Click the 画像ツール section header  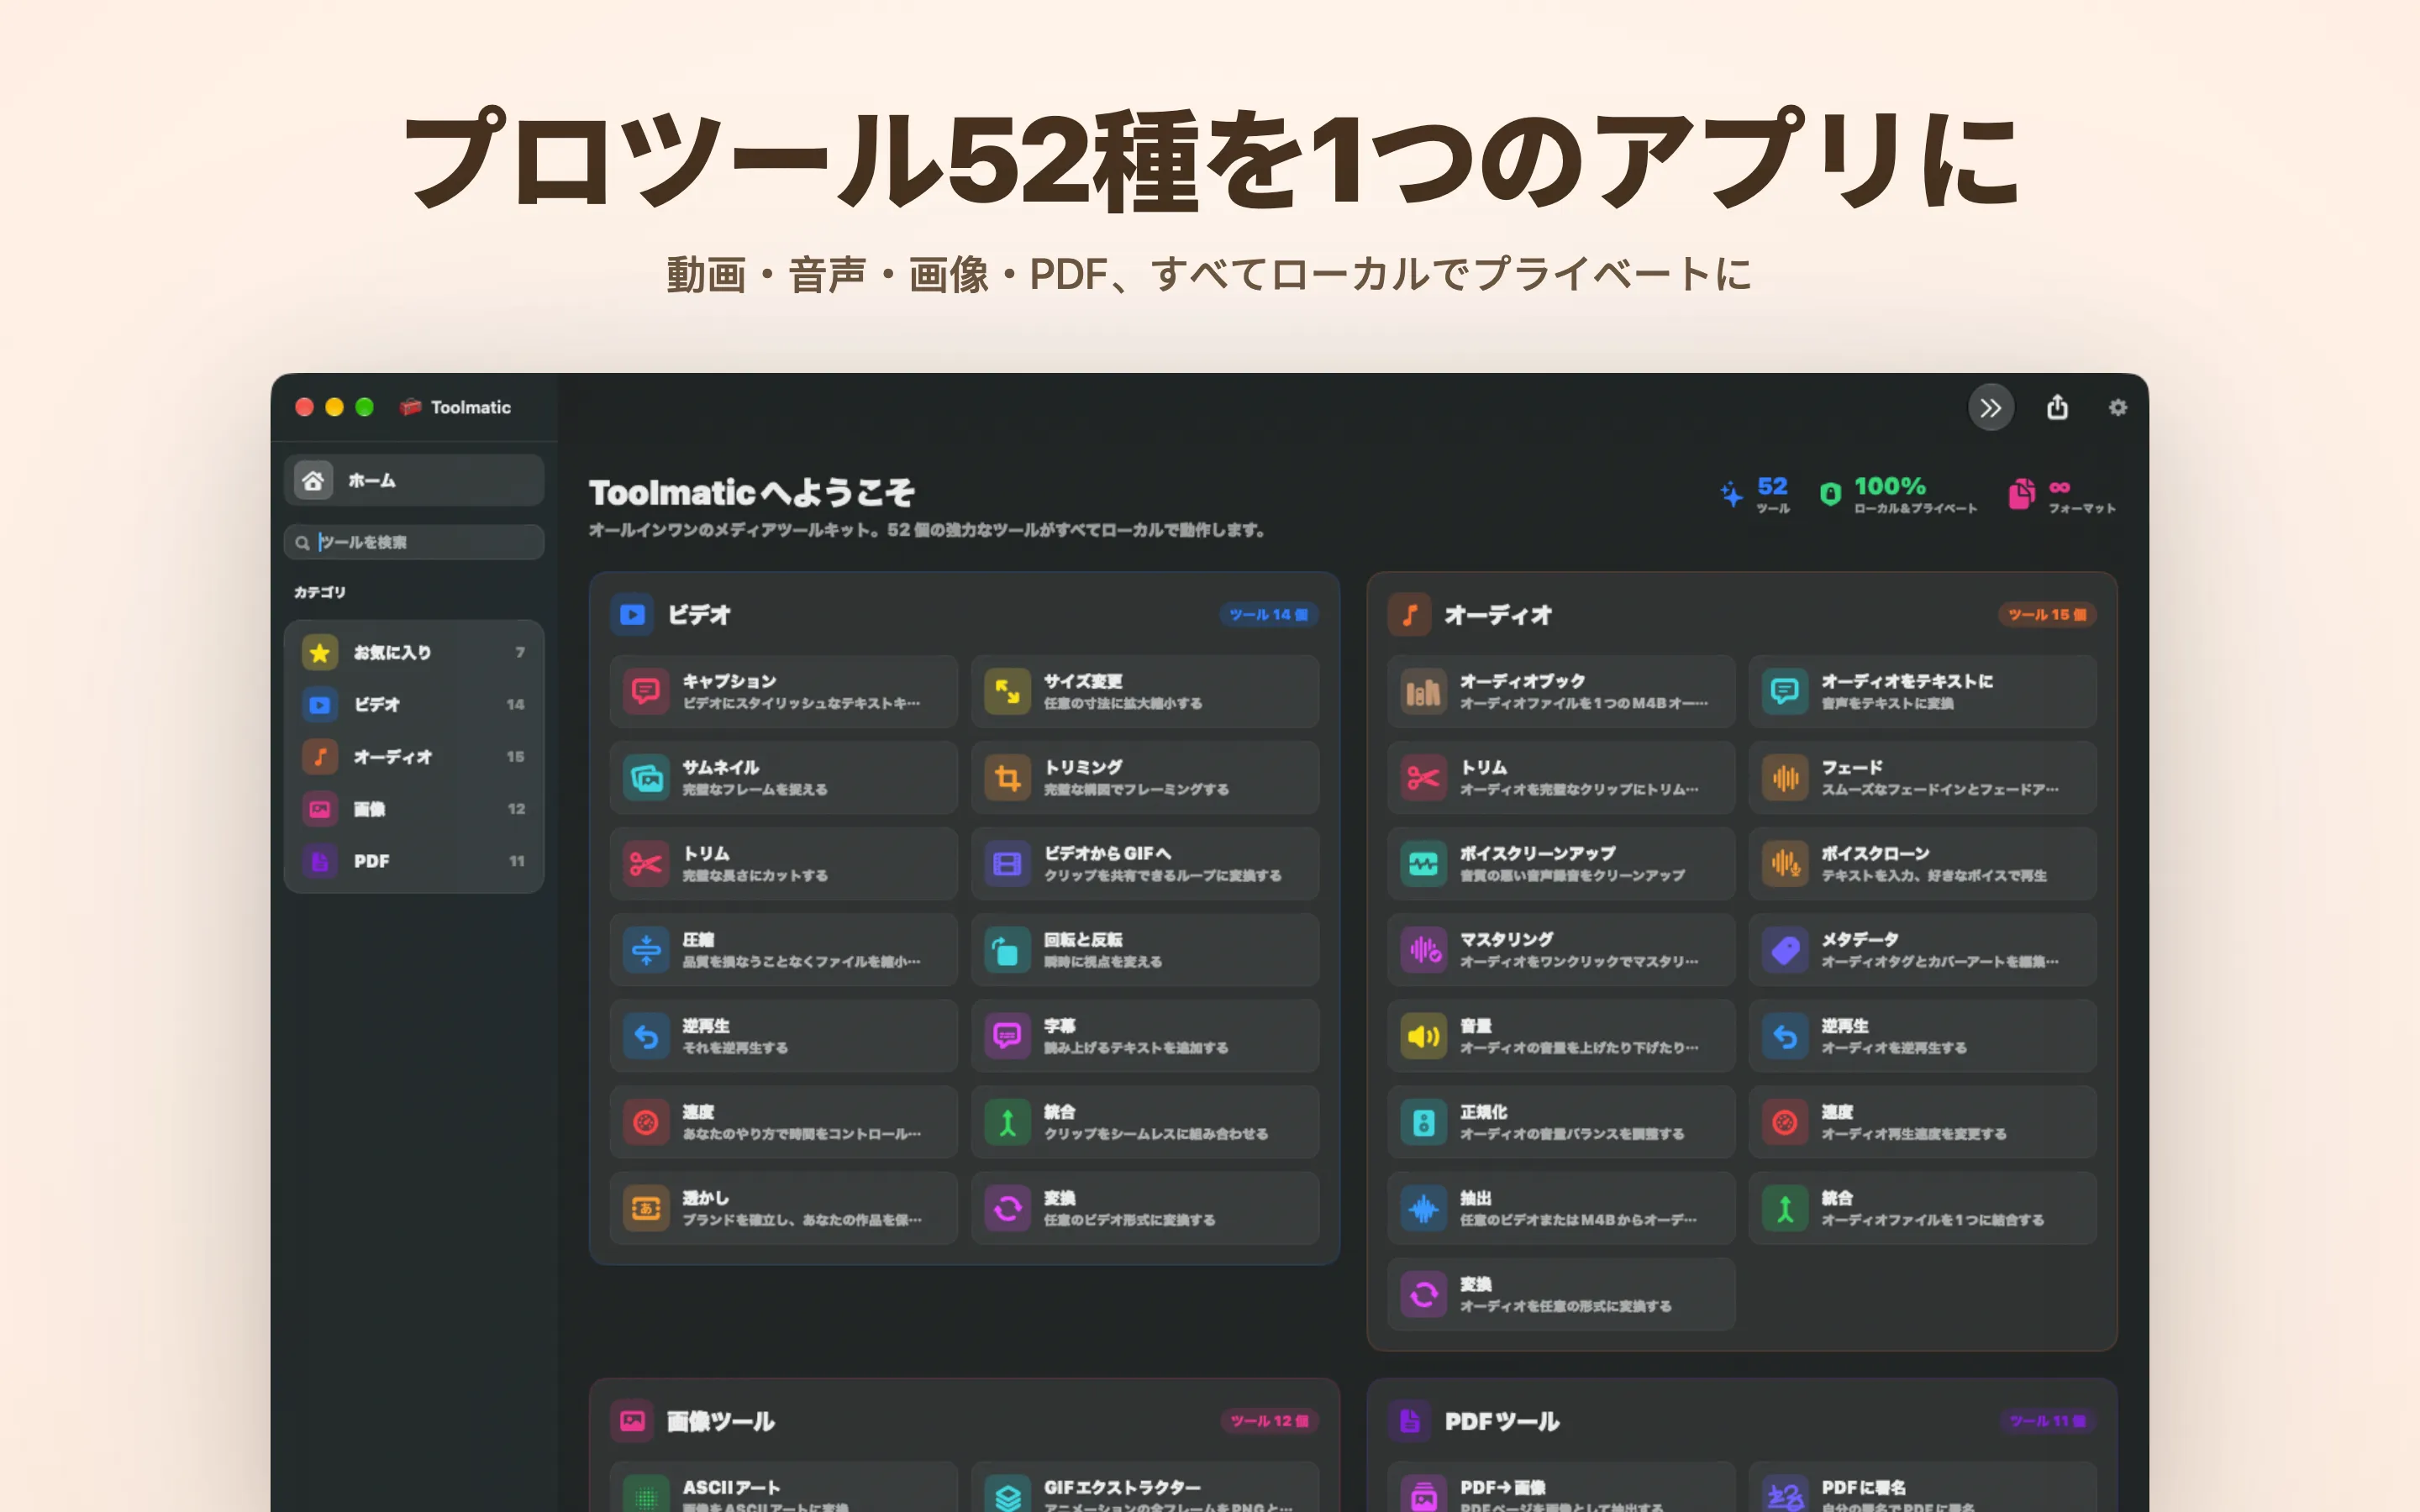[720, 1421]
